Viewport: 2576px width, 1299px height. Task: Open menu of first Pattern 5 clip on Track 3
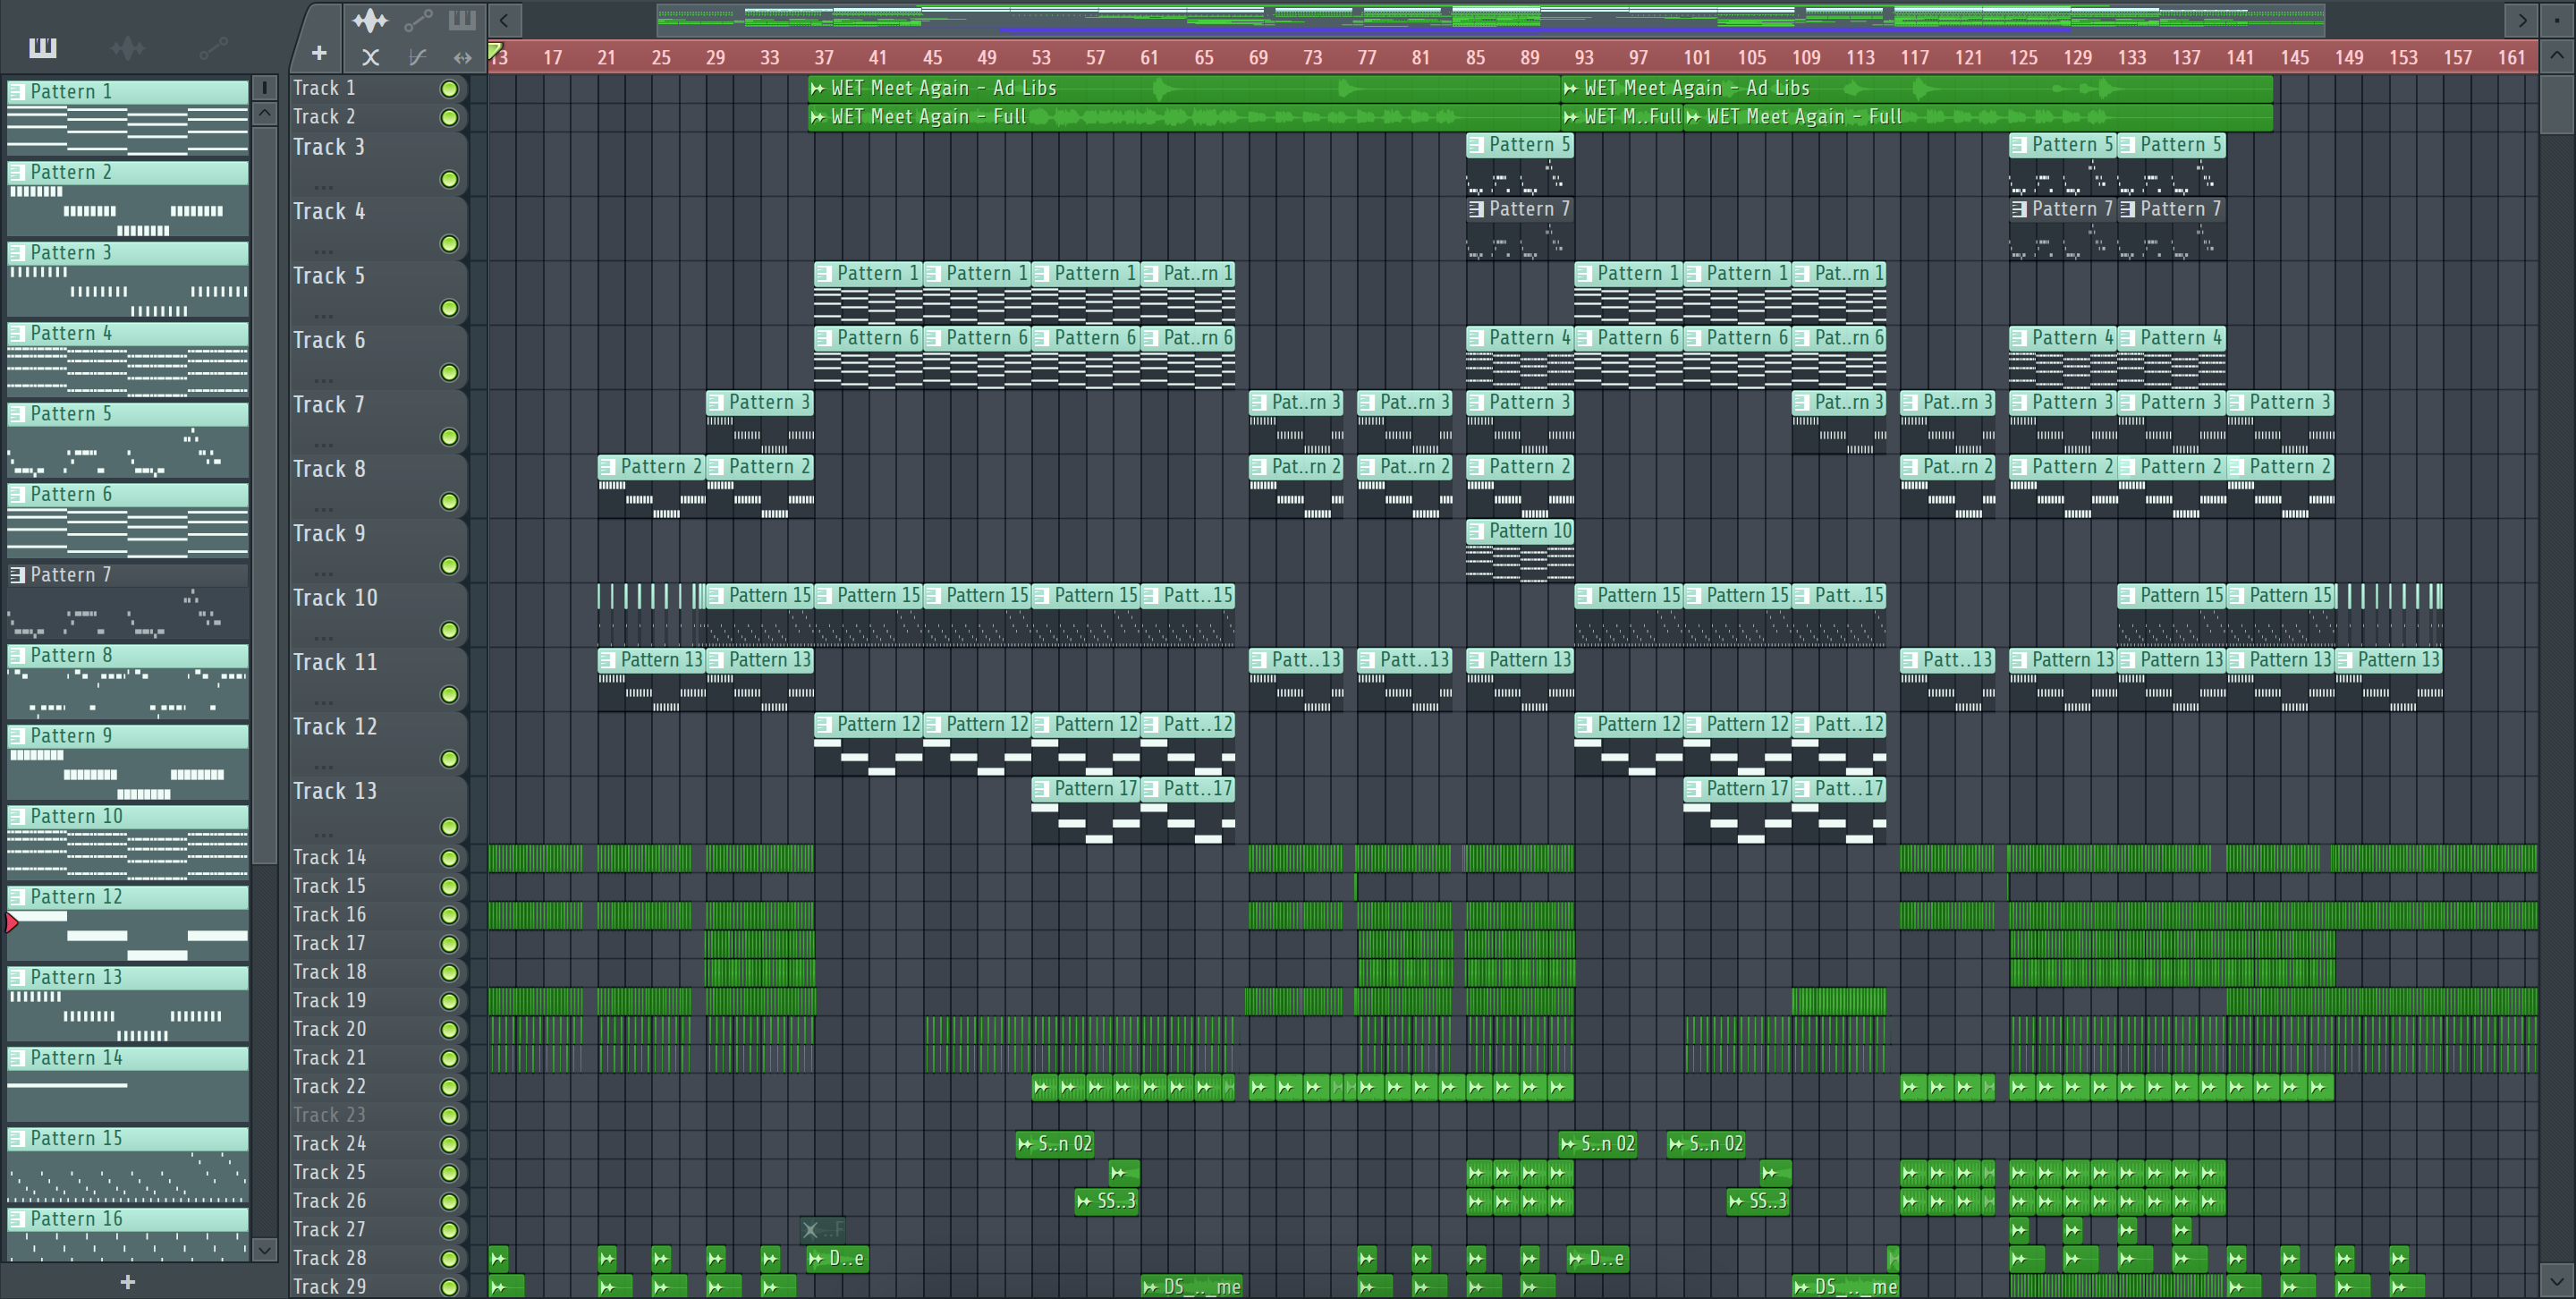[x=1476, y=145]
